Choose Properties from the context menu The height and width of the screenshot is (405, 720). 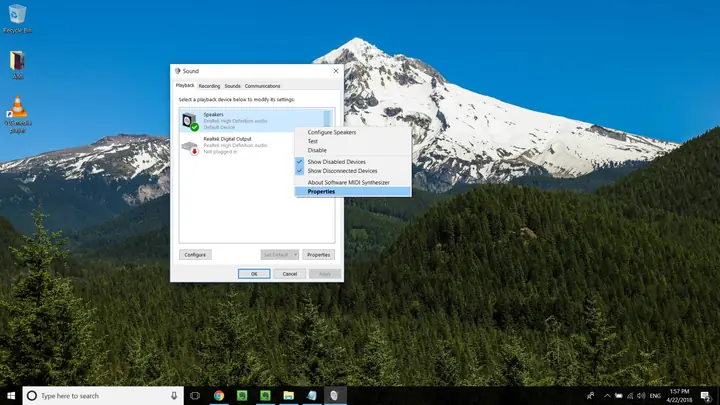click(x=321, y=191)
